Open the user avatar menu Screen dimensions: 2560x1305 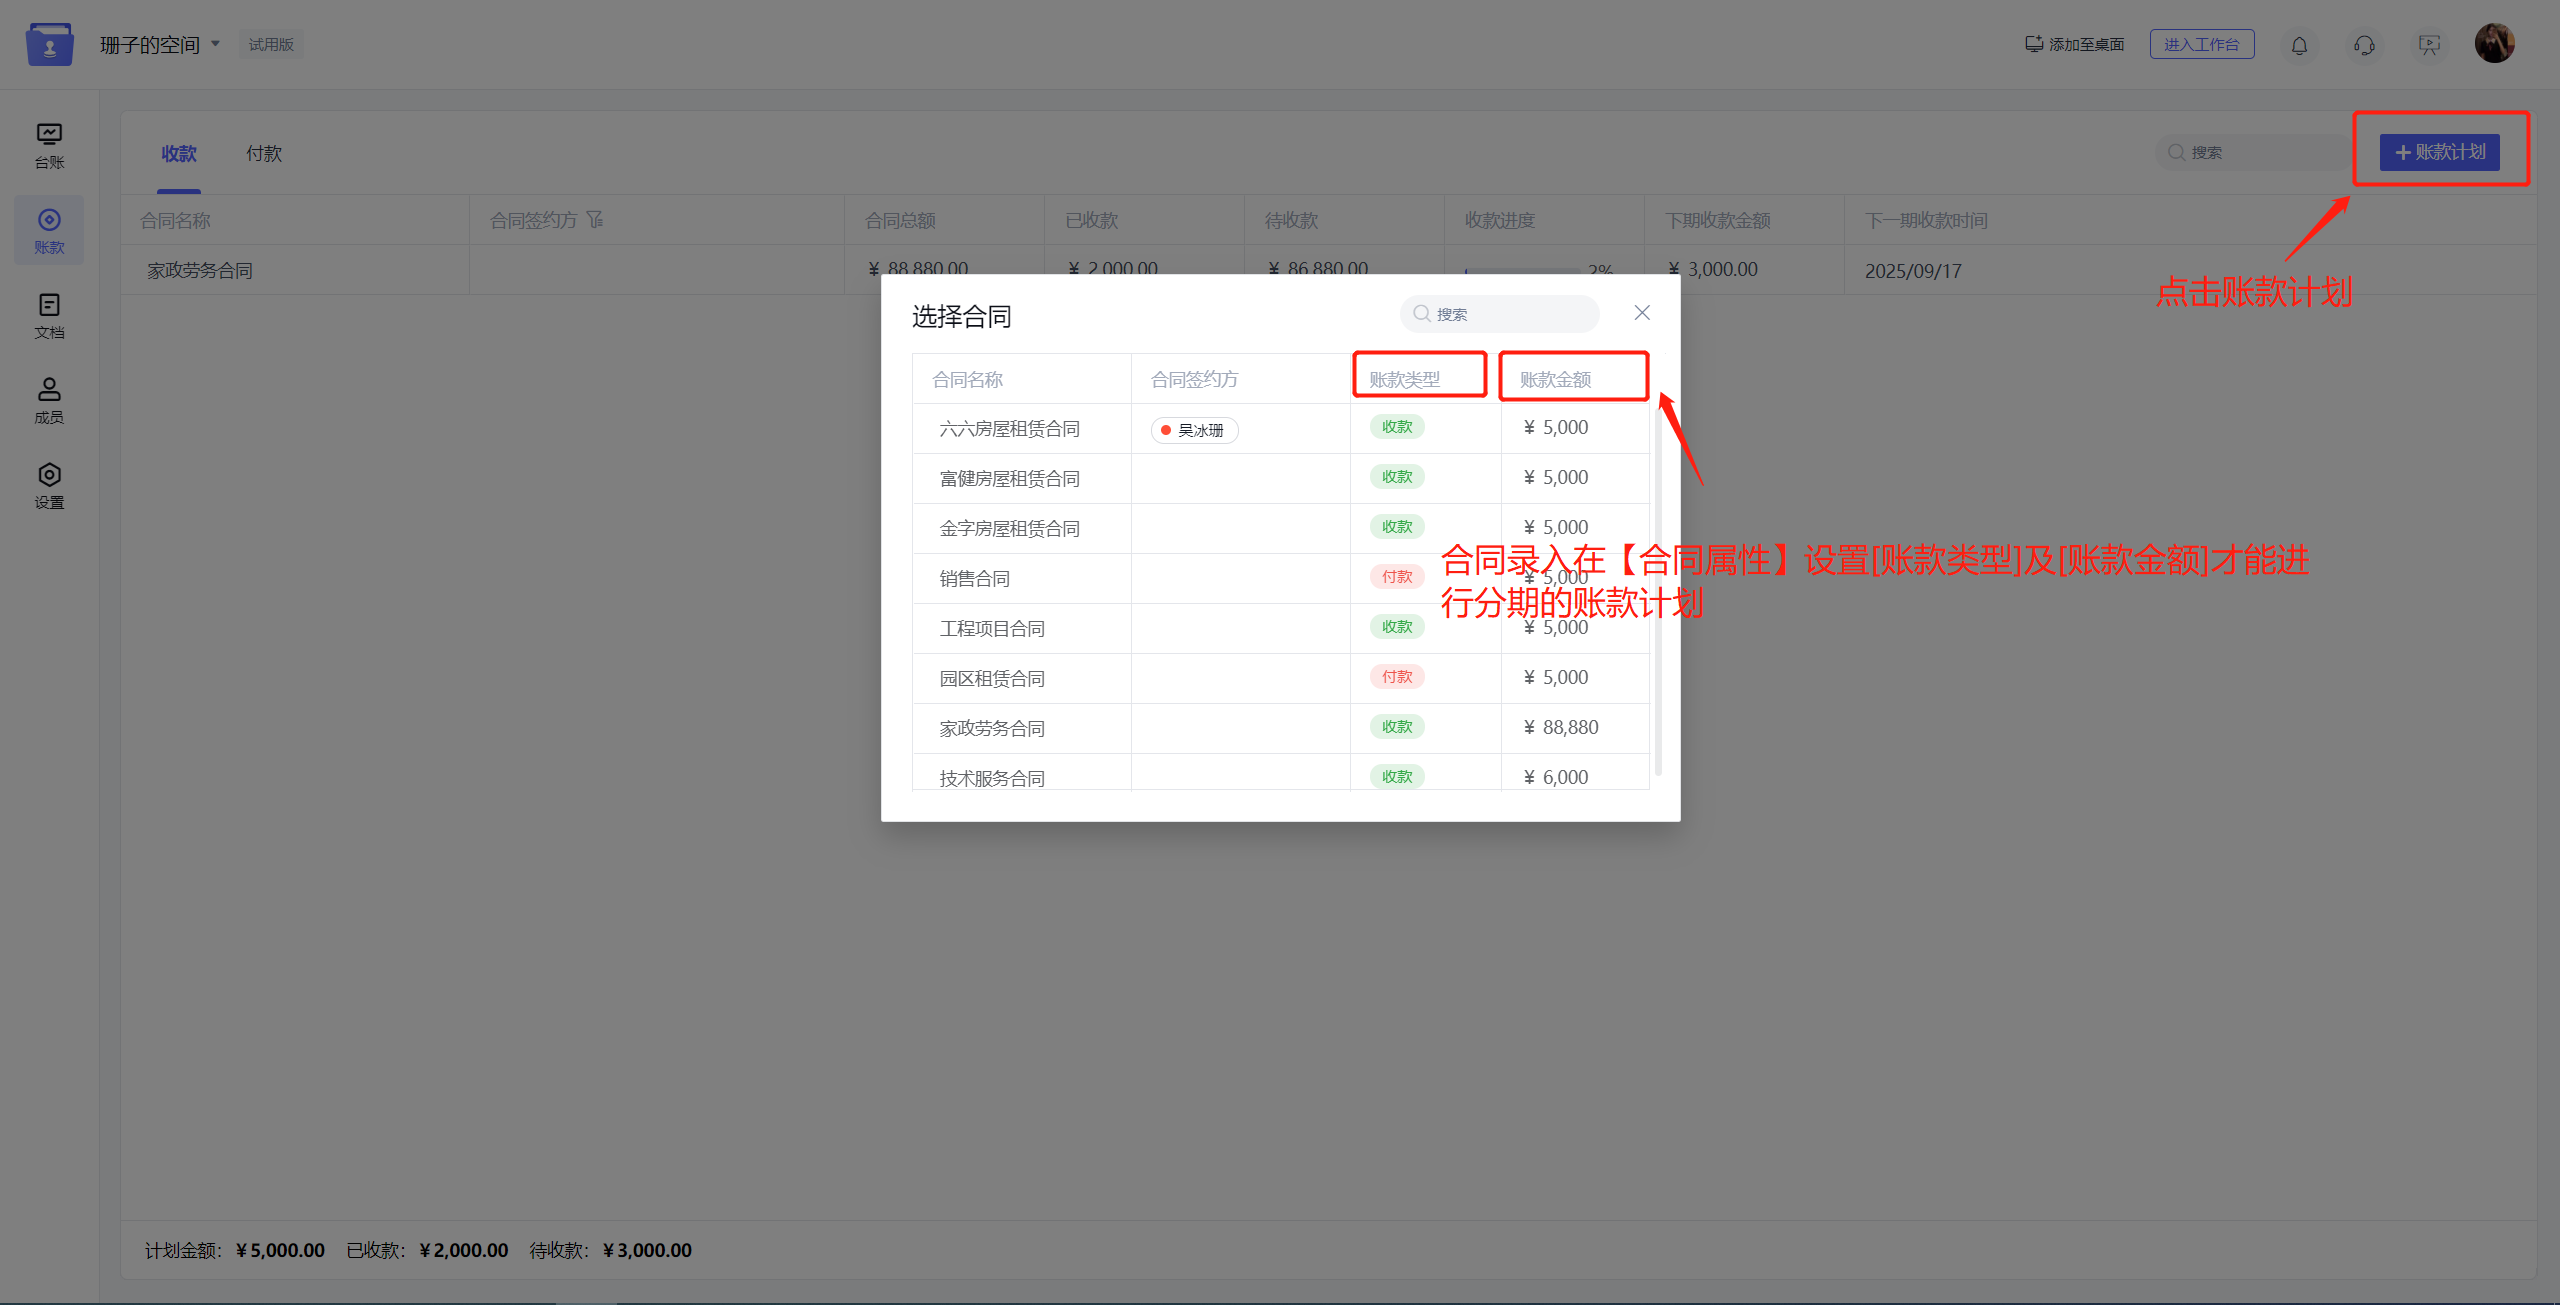tap(2494, 44)
